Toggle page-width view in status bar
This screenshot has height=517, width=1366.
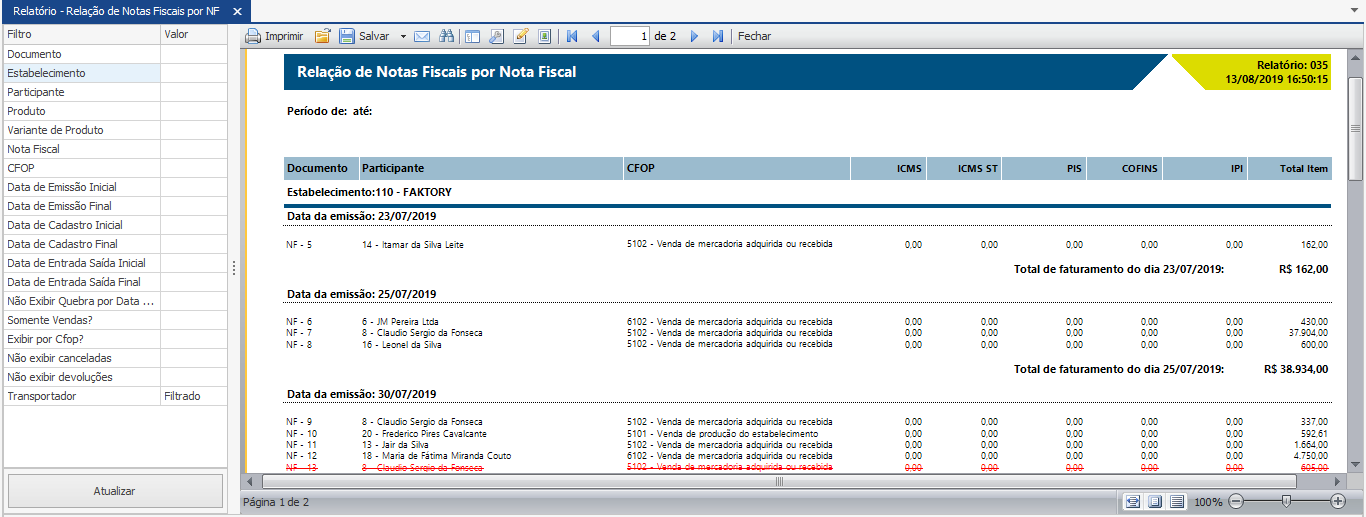(1133, 501)
